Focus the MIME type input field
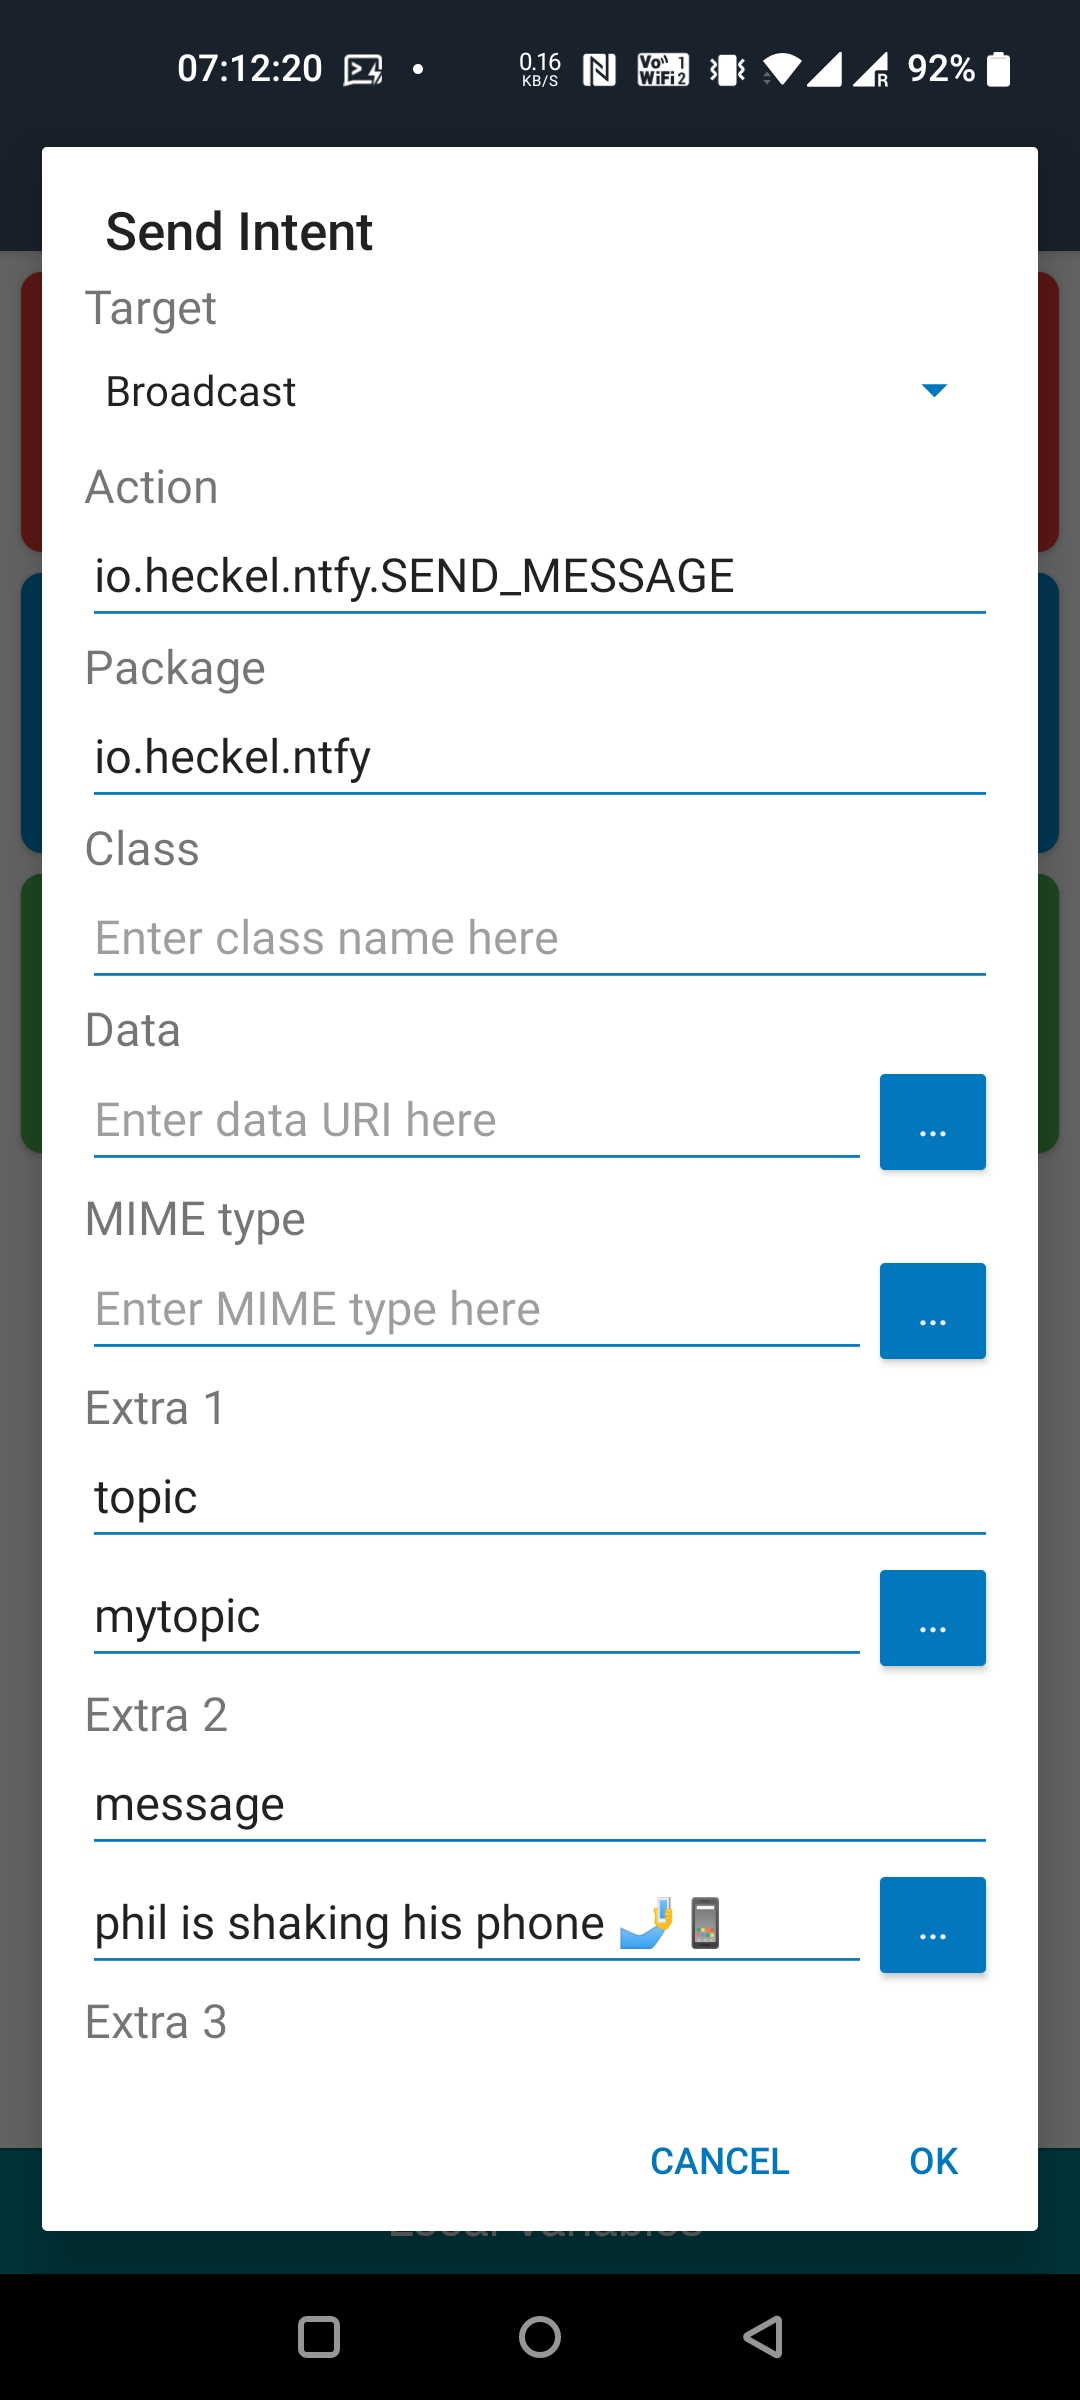 (476, 1309)
